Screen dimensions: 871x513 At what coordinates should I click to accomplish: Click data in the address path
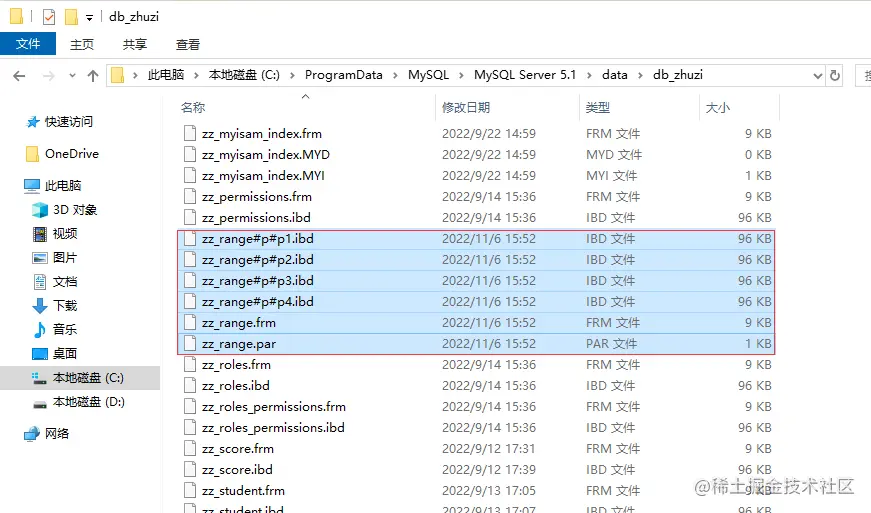point(615,75)
